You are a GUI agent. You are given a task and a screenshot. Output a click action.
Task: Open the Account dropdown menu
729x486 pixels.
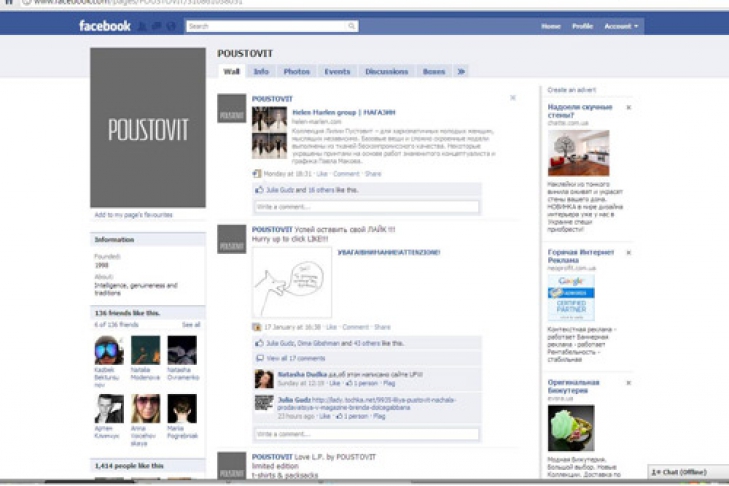pyautogui.click(x=620, y=26)
